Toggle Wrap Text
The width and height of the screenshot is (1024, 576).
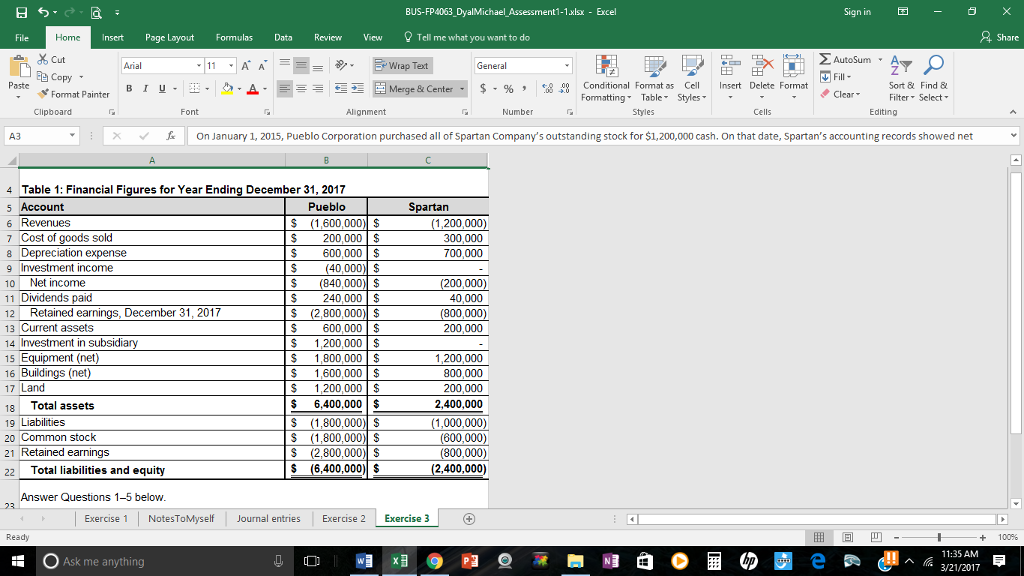[402, 65]
